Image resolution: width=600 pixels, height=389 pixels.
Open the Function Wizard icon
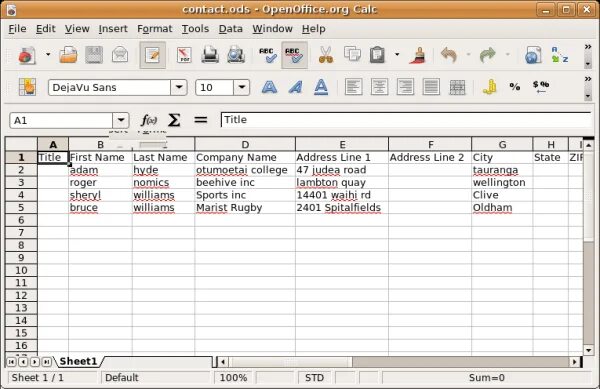[x=148, y=120]
